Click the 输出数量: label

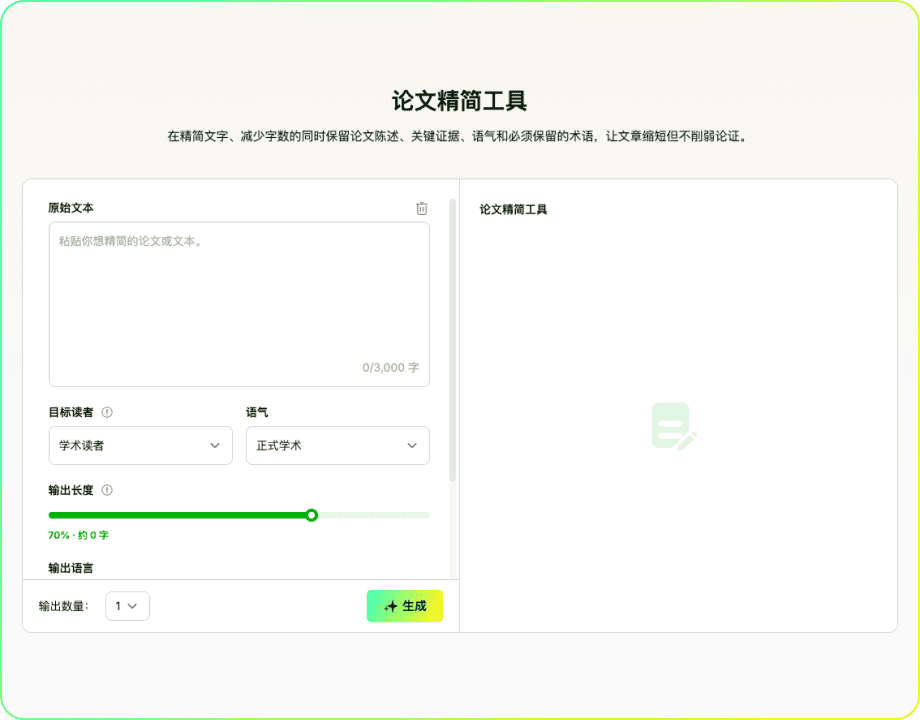point(64,606)
